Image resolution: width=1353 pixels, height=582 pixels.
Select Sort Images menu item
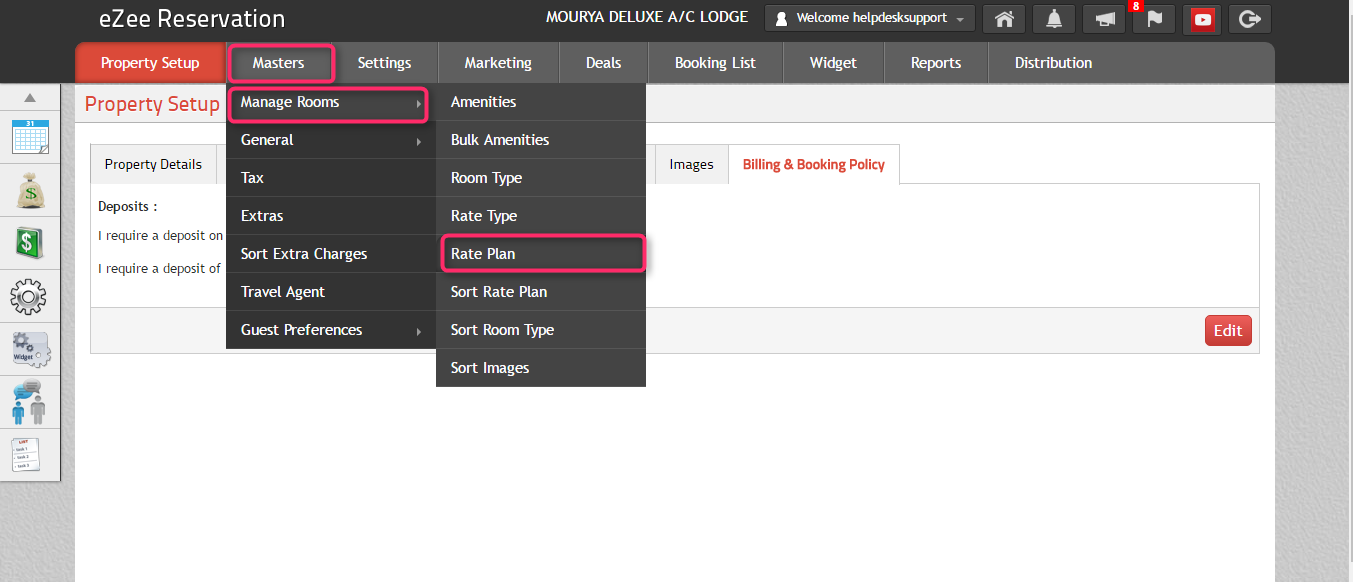coord(541,368)
